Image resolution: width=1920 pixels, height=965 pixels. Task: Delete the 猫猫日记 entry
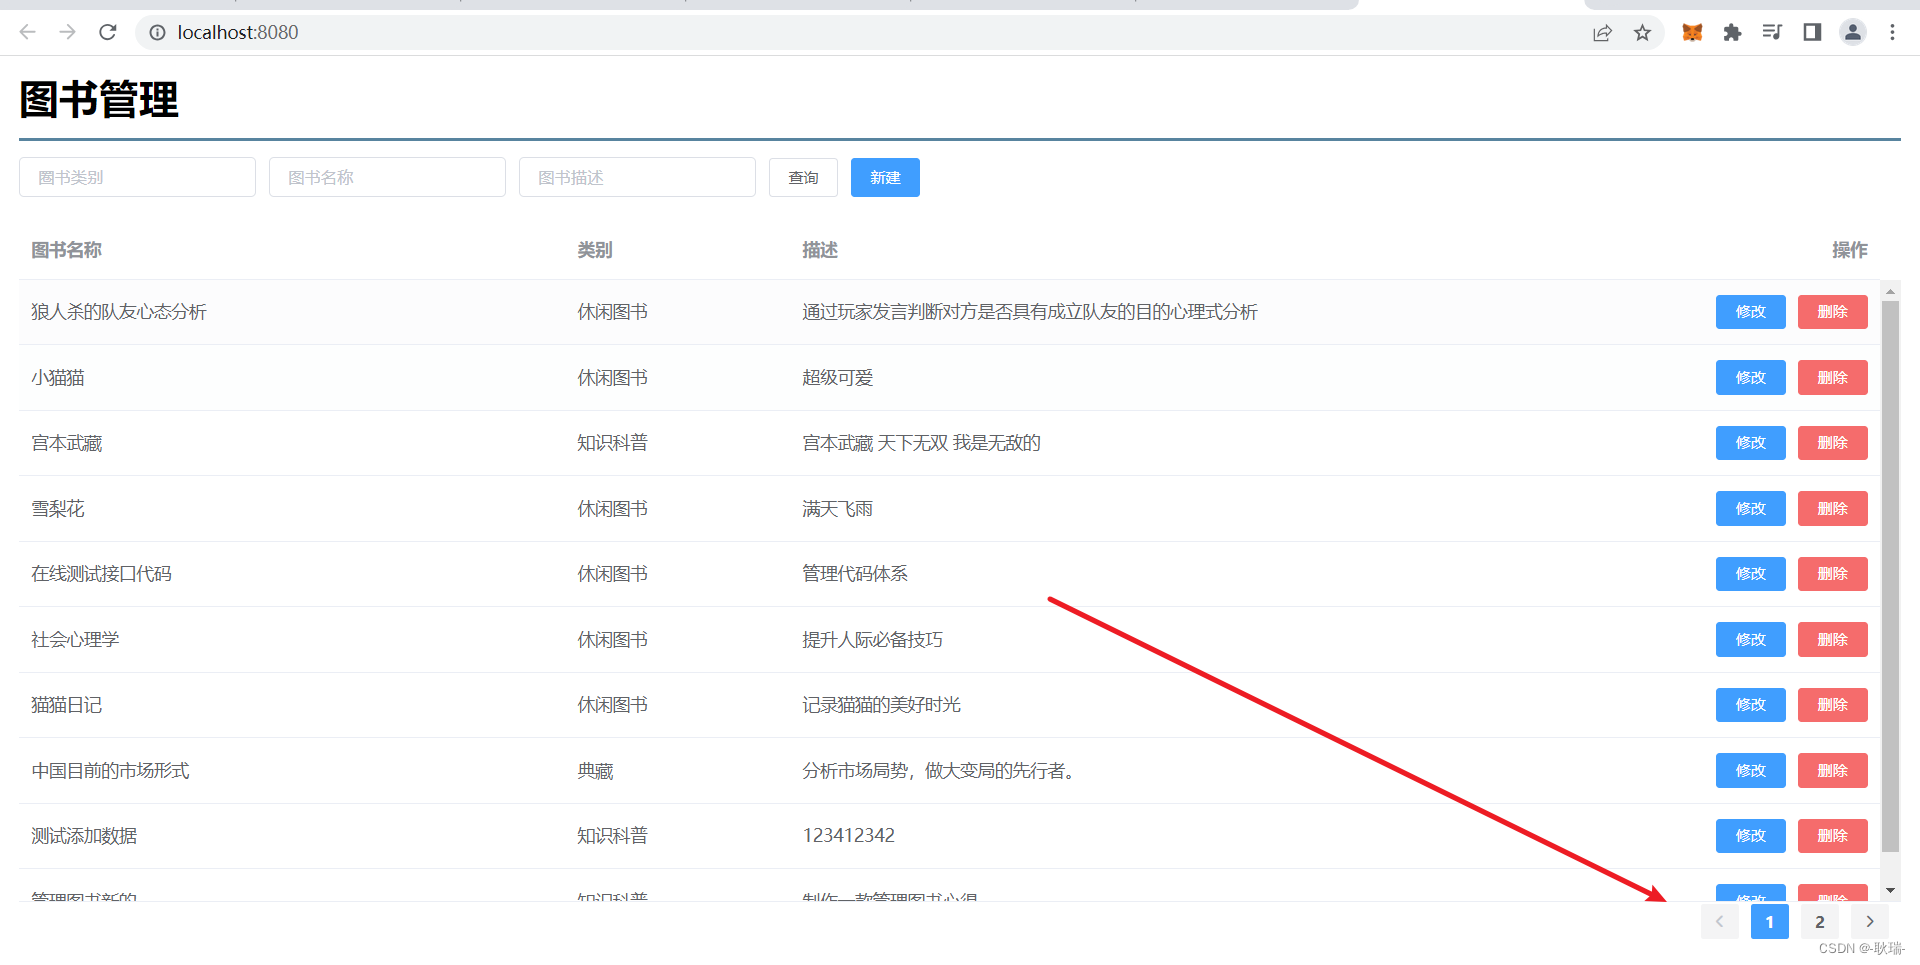click(x=1832, y=705)
